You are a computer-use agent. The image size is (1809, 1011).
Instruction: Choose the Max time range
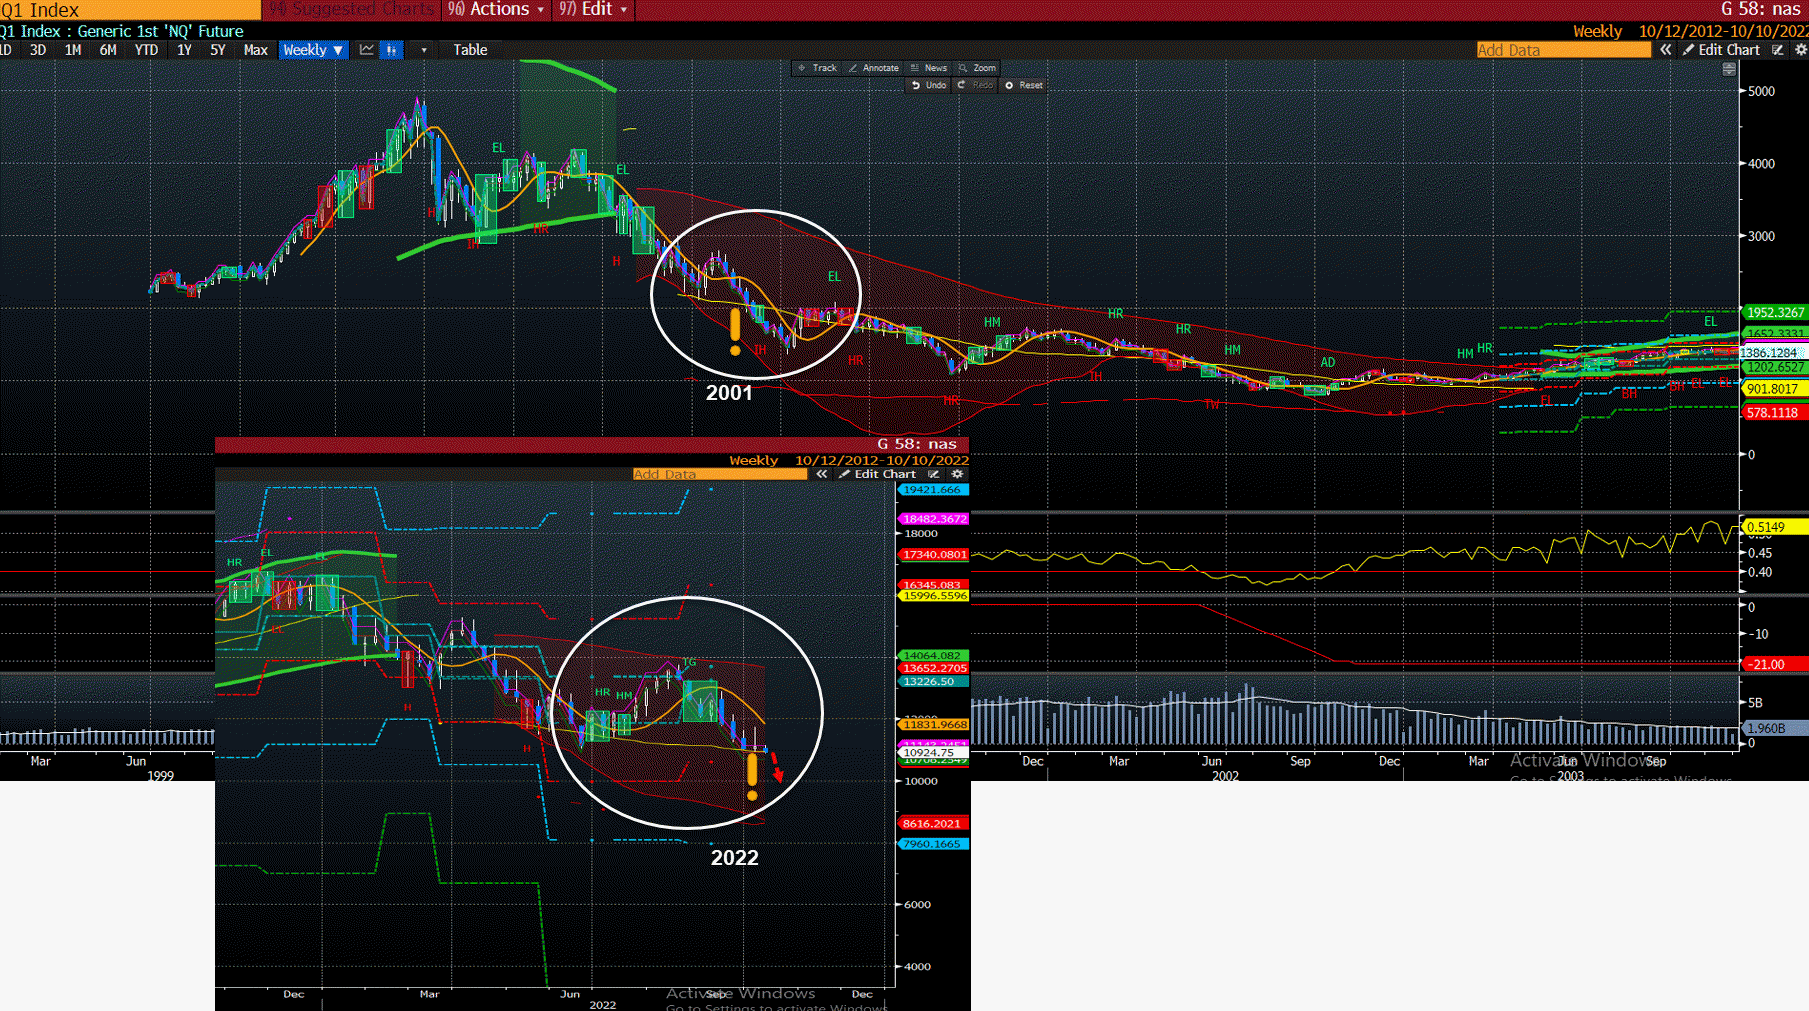point(255,50)
